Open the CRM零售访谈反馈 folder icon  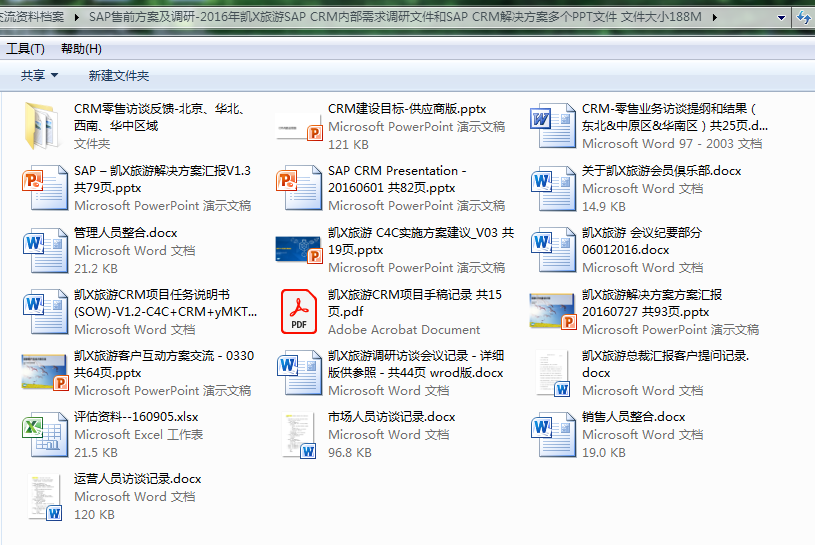point(41,126)
